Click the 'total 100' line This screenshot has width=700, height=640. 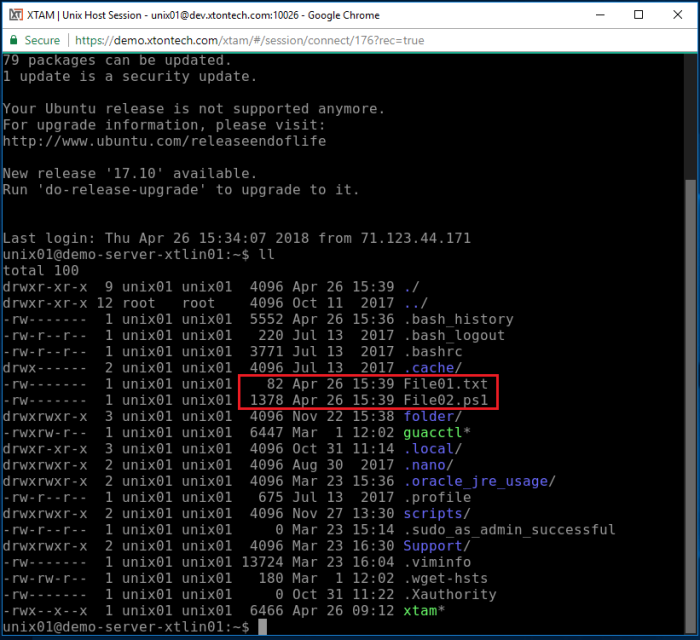[41, 270]
